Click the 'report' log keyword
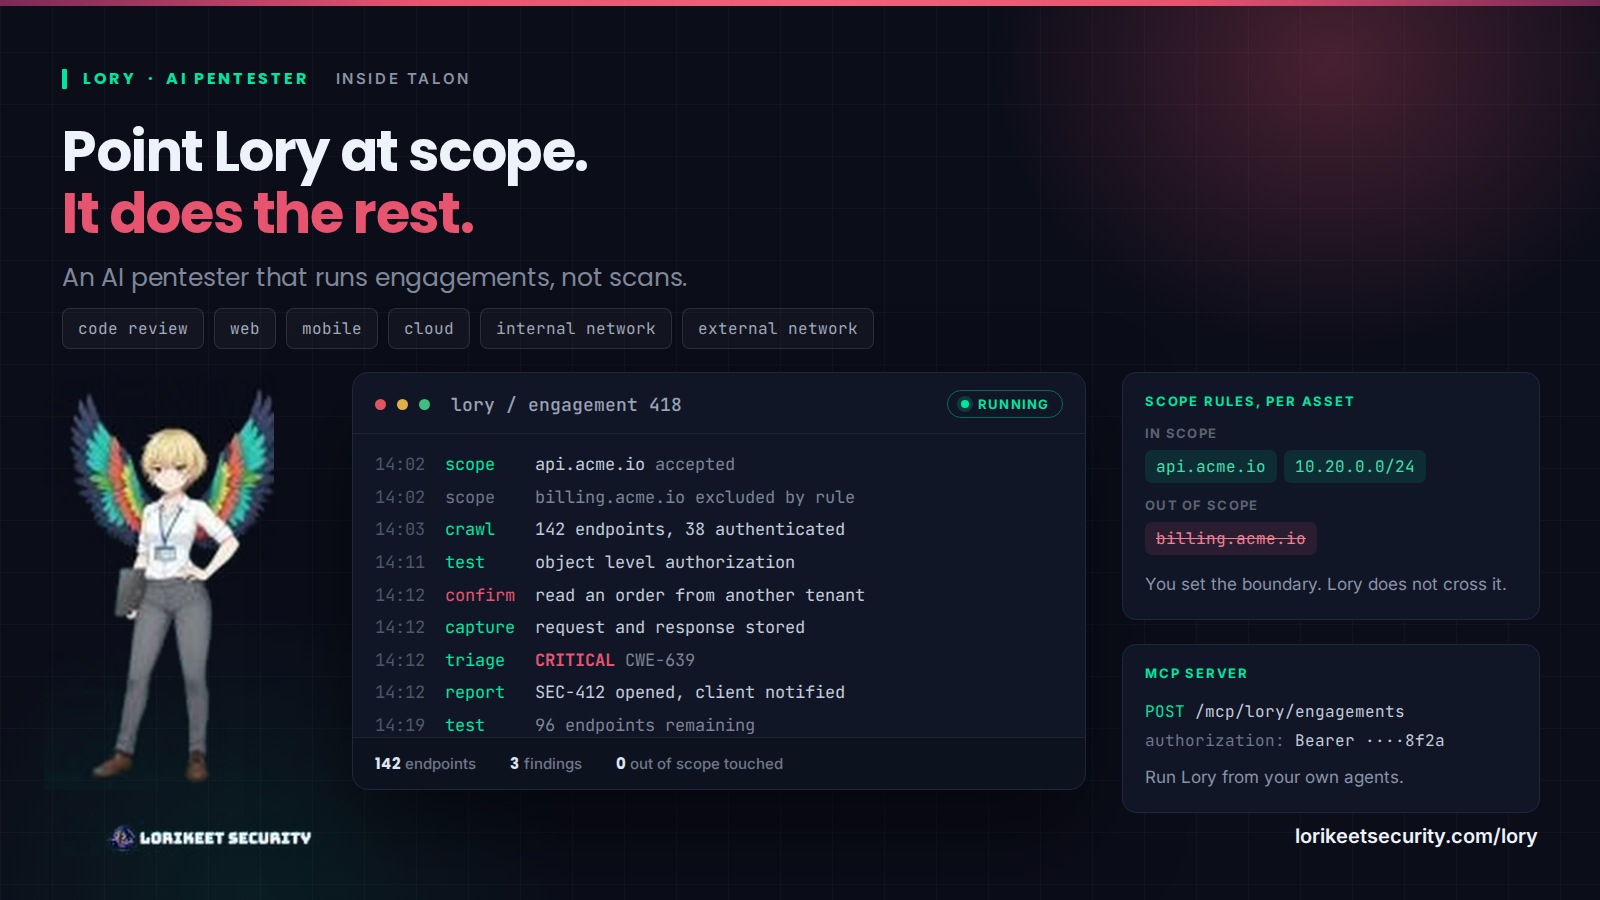The width and height of the screenshot is (1600, 900). 475,692
